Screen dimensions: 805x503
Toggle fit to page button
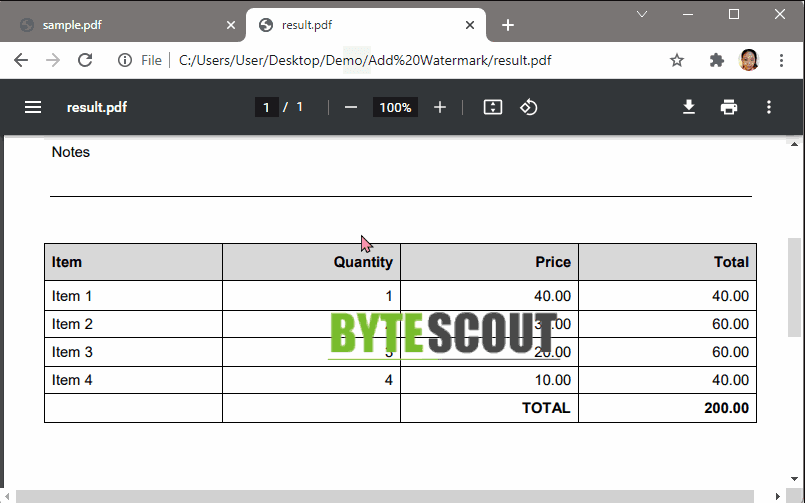(492, 107)
